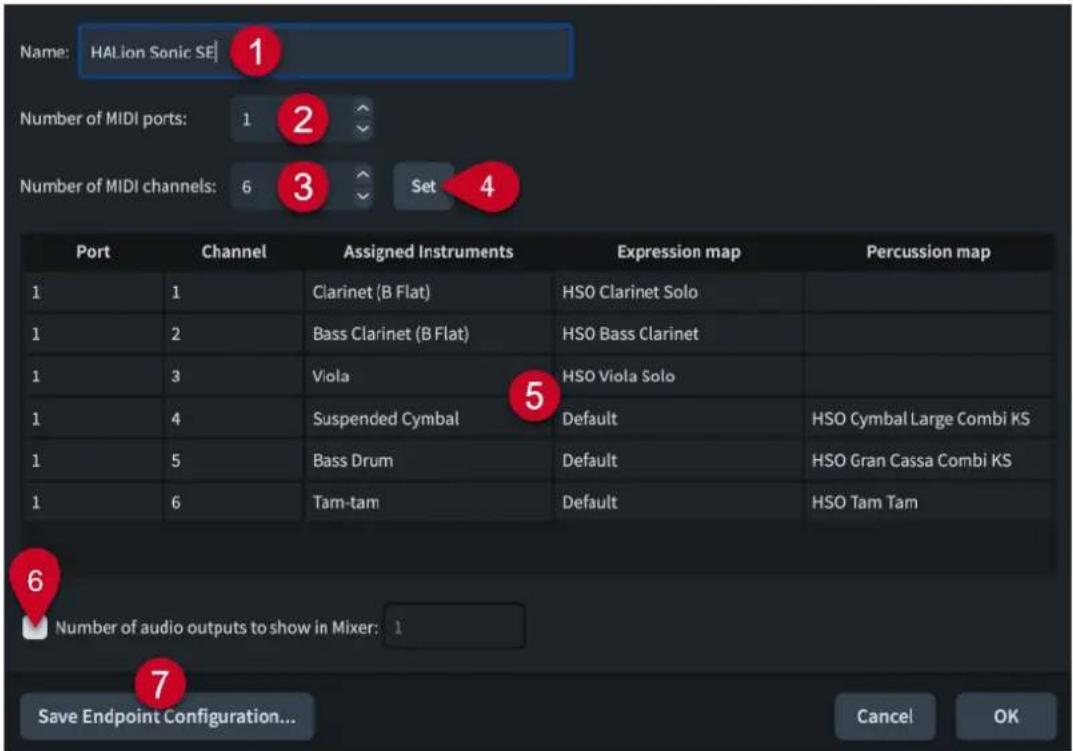The height and width of the screenshot is (751, 1073).
Task: Click the audio outputs number field
Action: 454,626
